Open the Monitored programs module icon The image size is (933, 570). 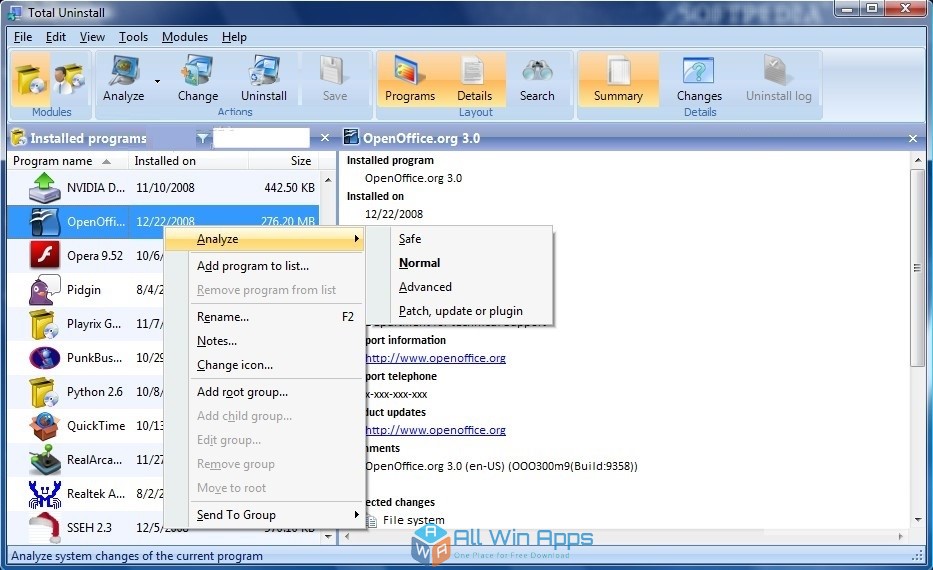pyautogui.click(x=69, y=79)
